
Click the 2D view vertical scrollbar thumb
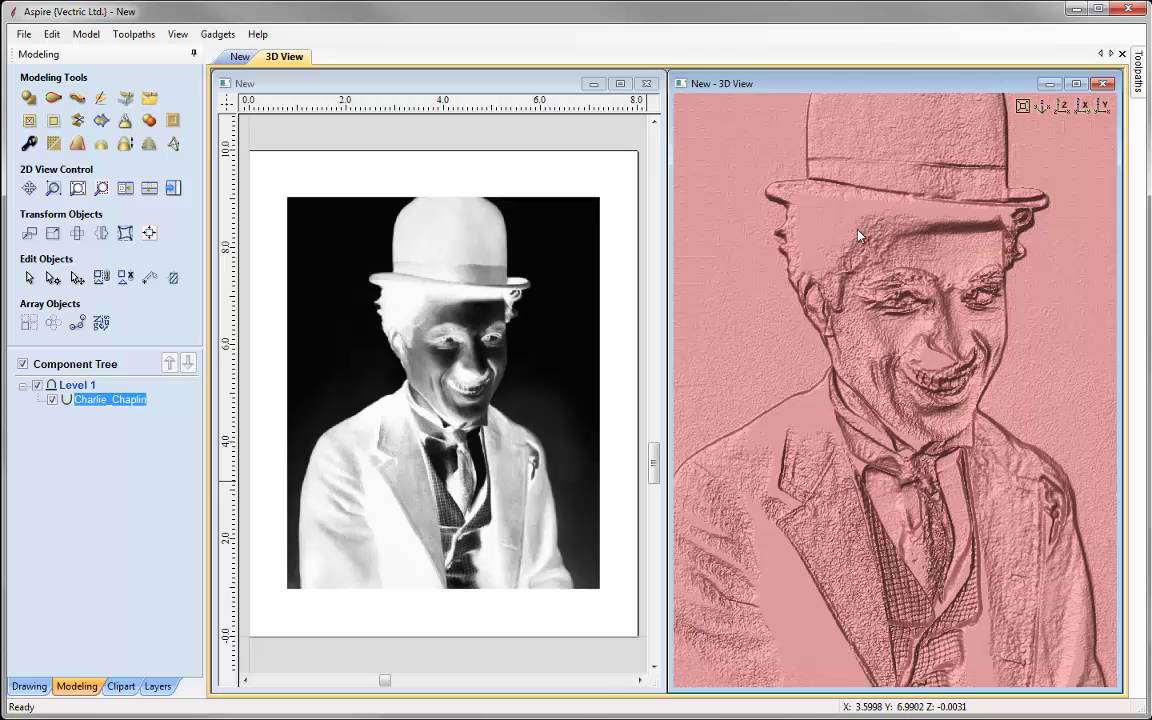tap(654, 463)
